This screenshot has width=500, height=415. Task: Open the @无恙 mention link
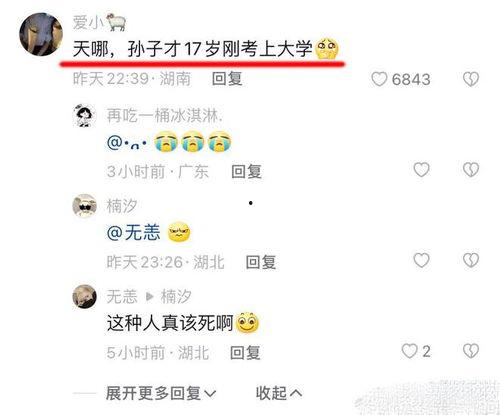pos(133,232)
